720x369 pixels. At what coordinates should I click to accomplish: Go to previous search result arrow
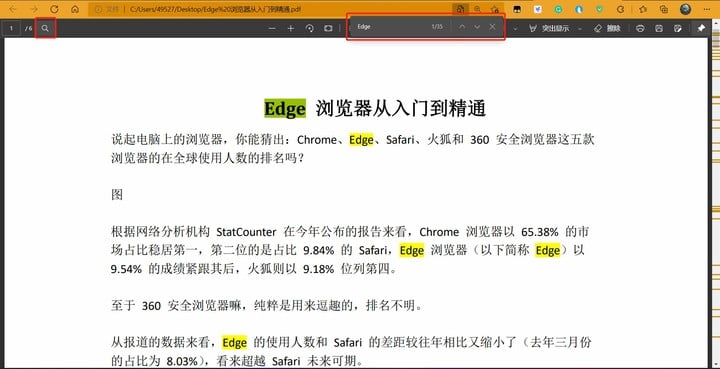pyautogui.click(x=462, y=27)
